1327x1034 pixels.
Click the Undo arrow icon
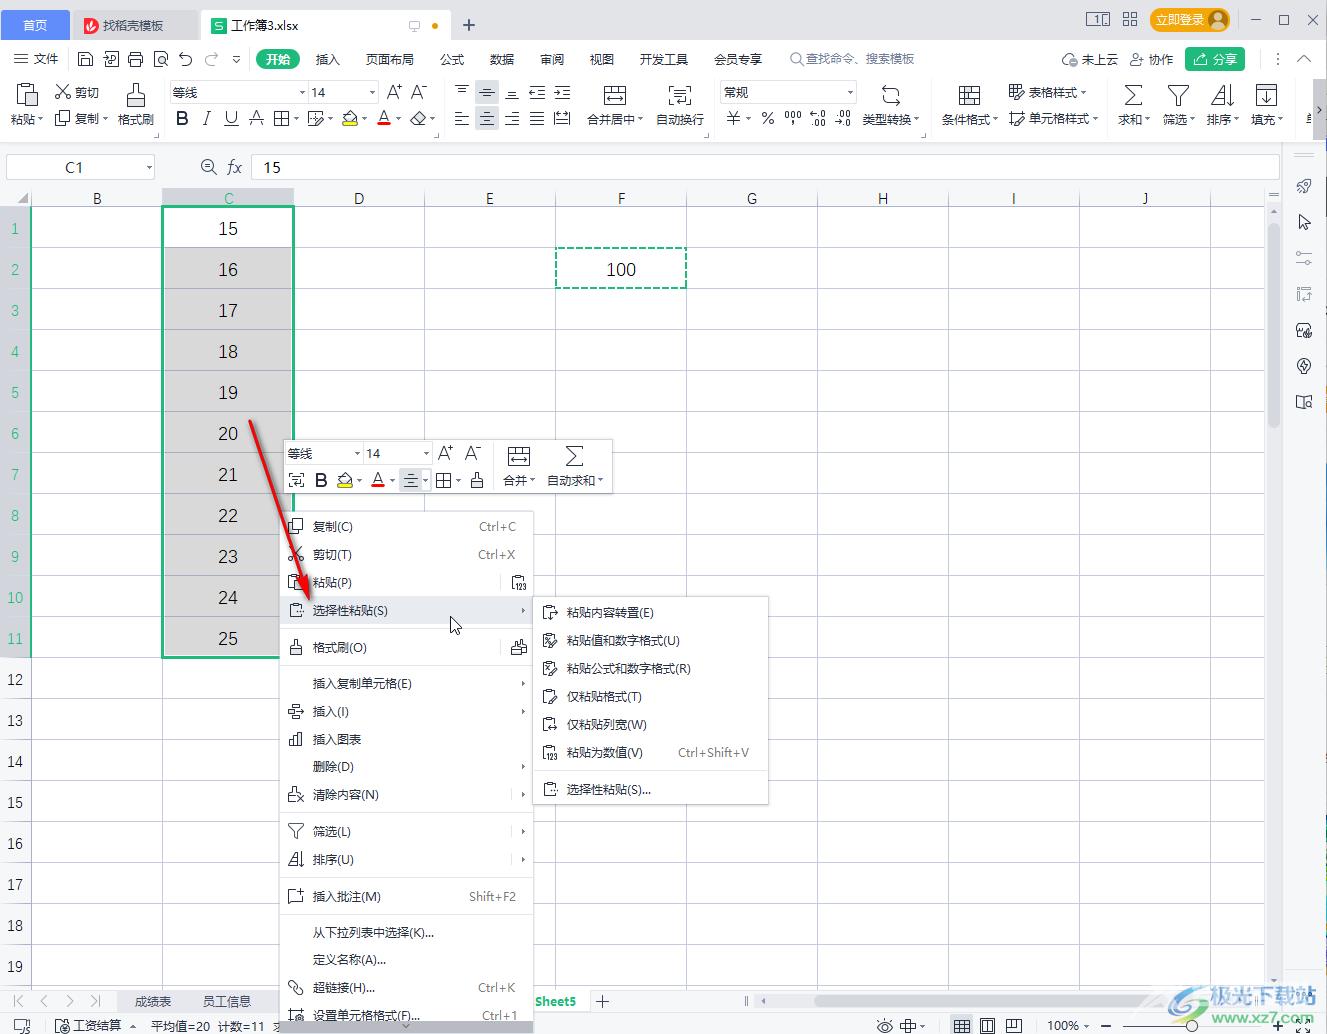coord(185,59)
